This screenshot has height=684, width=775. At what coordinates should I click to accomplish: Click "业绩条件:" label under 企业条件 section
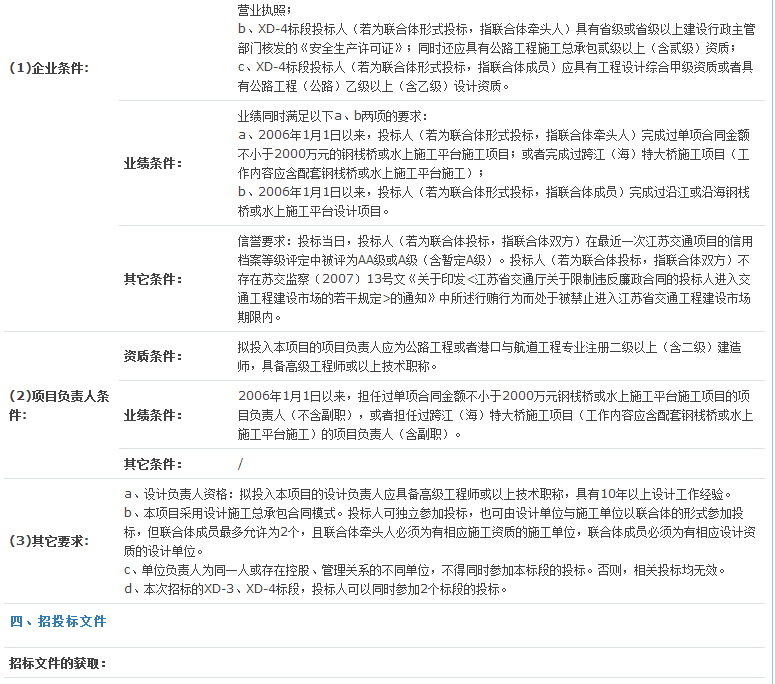coord(152,163)
